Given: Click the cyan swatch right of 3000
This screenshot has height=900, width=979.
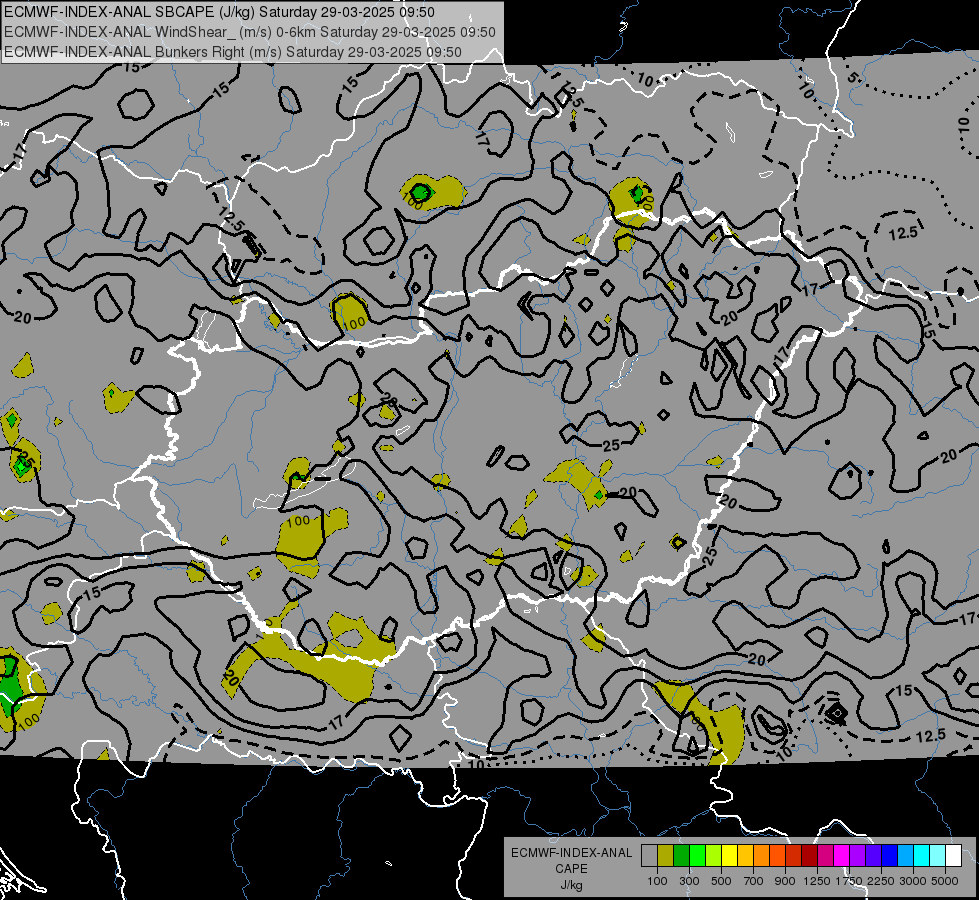Looking at the screenshot, I should click(x=922, y=856).
